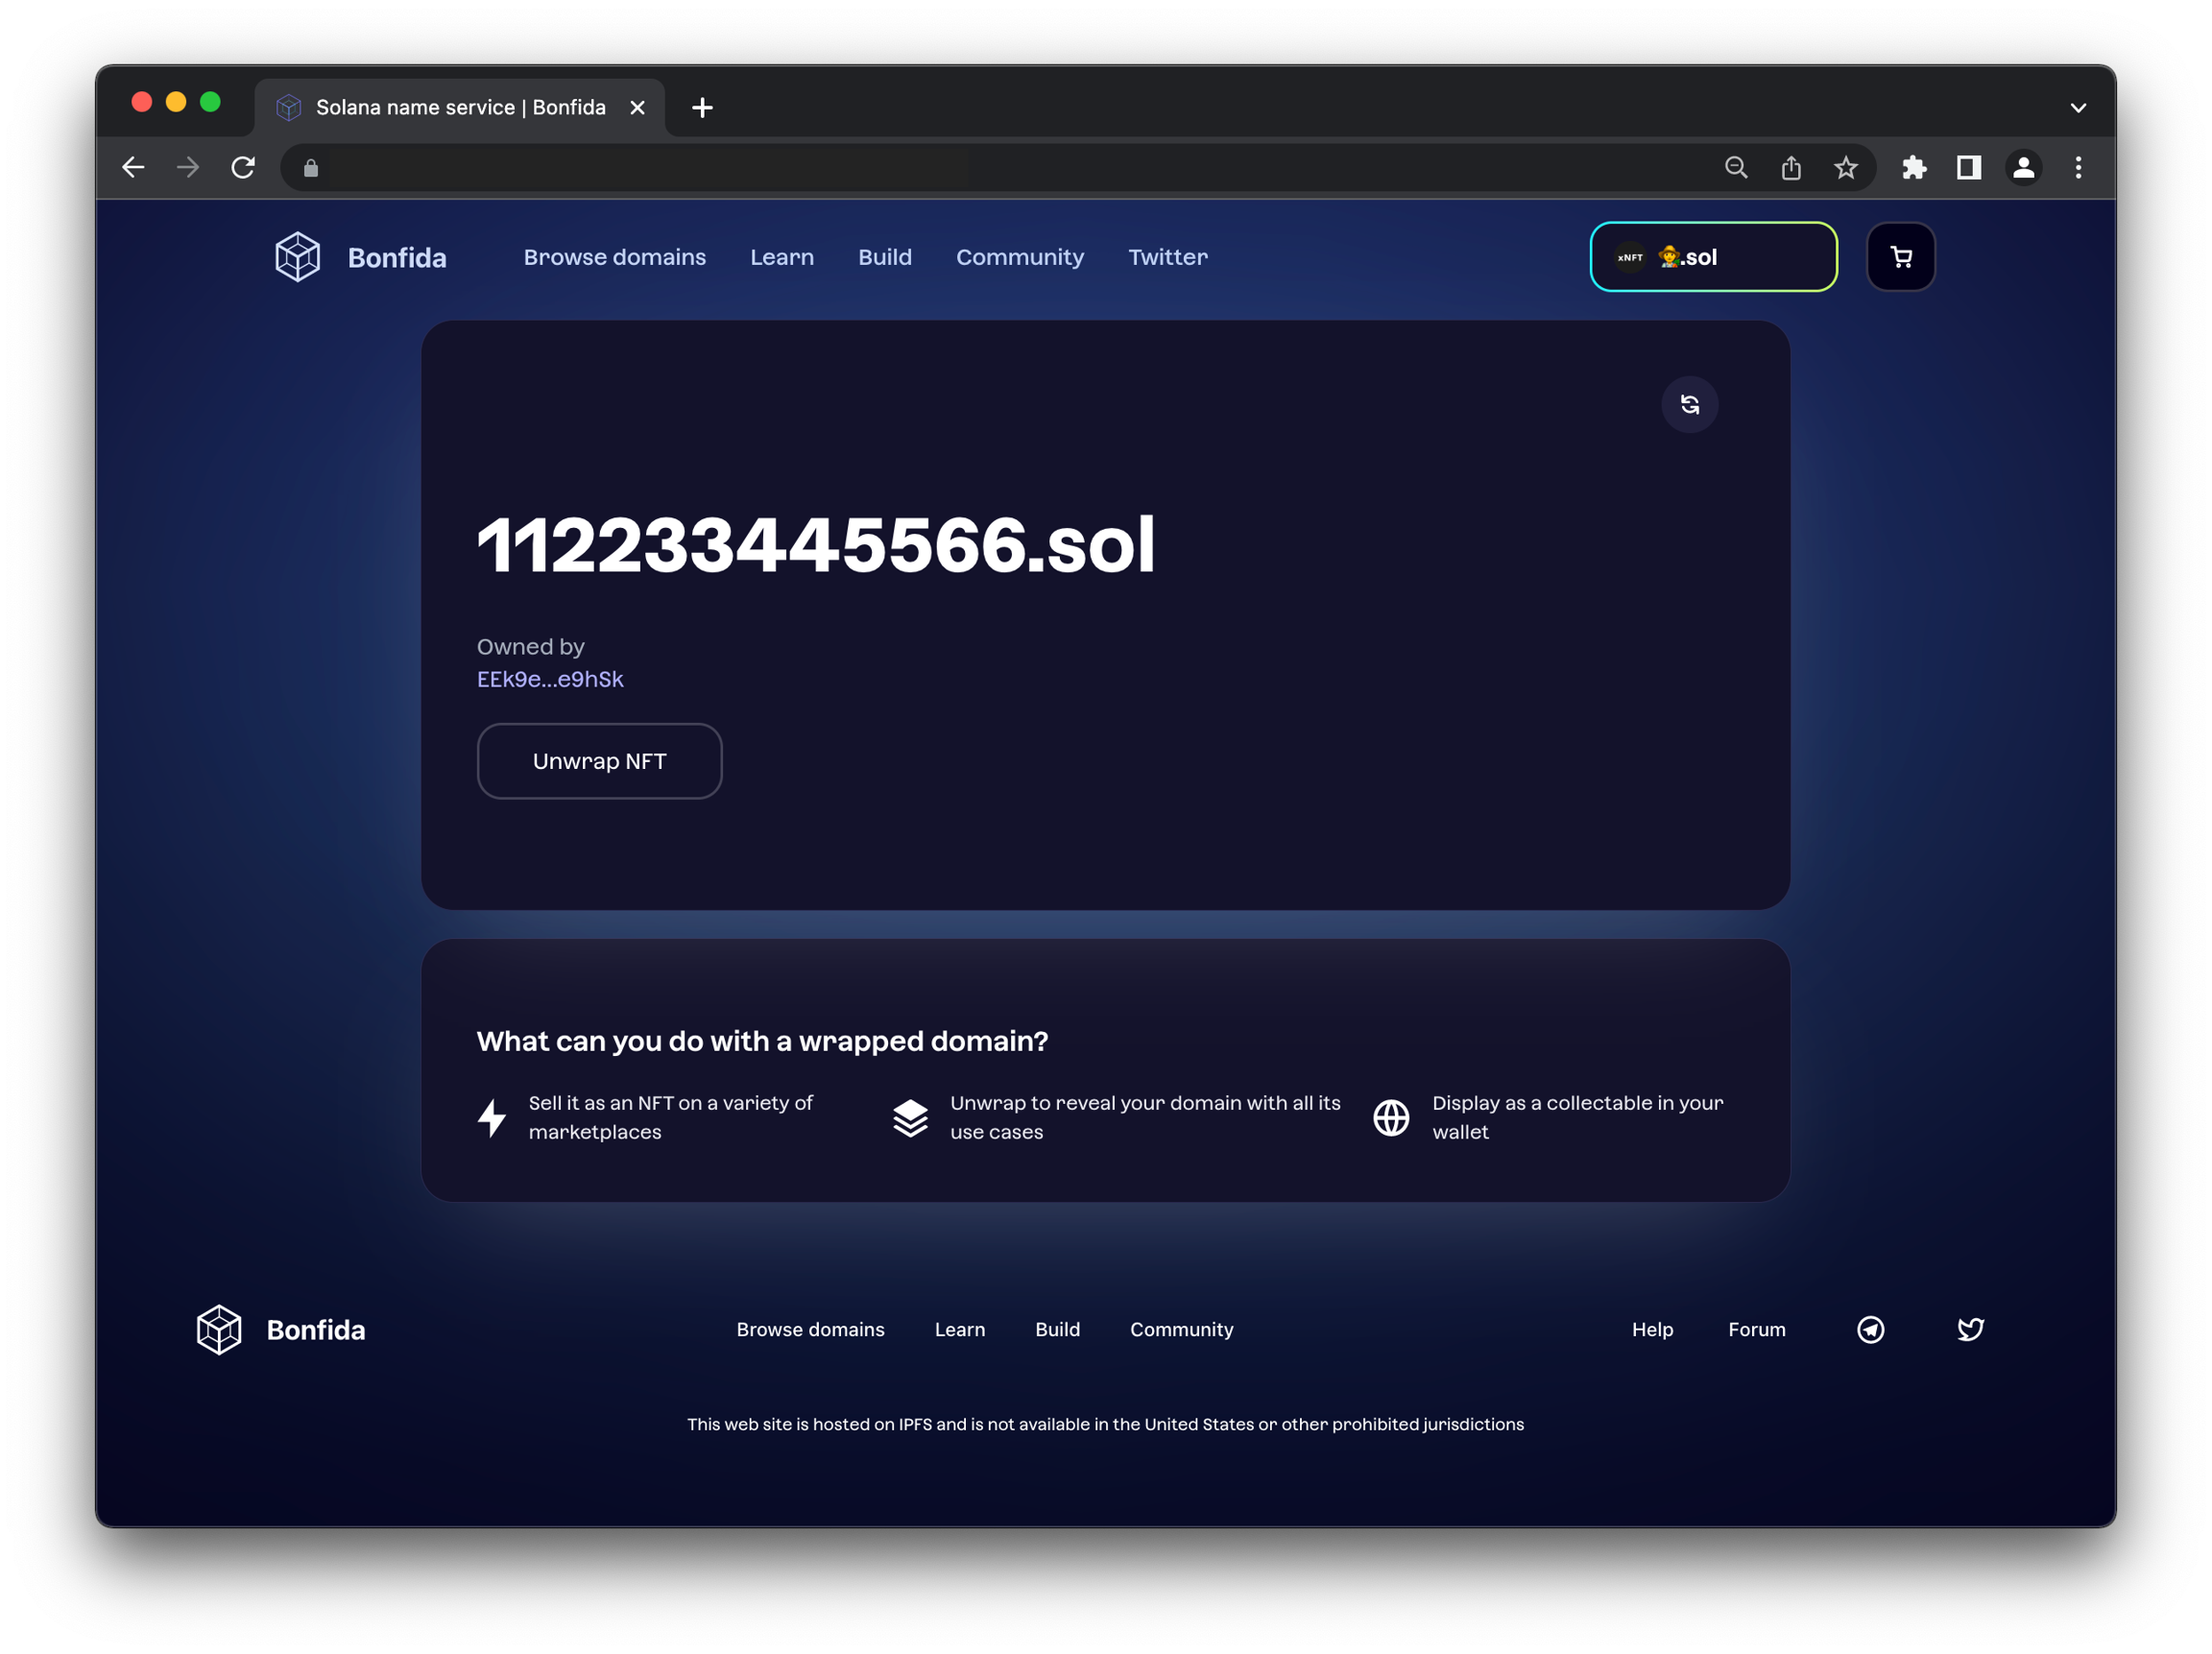Click the browser share icon
The width and height of the screenshot is (2212, 1654).
tap(1791, 168)
